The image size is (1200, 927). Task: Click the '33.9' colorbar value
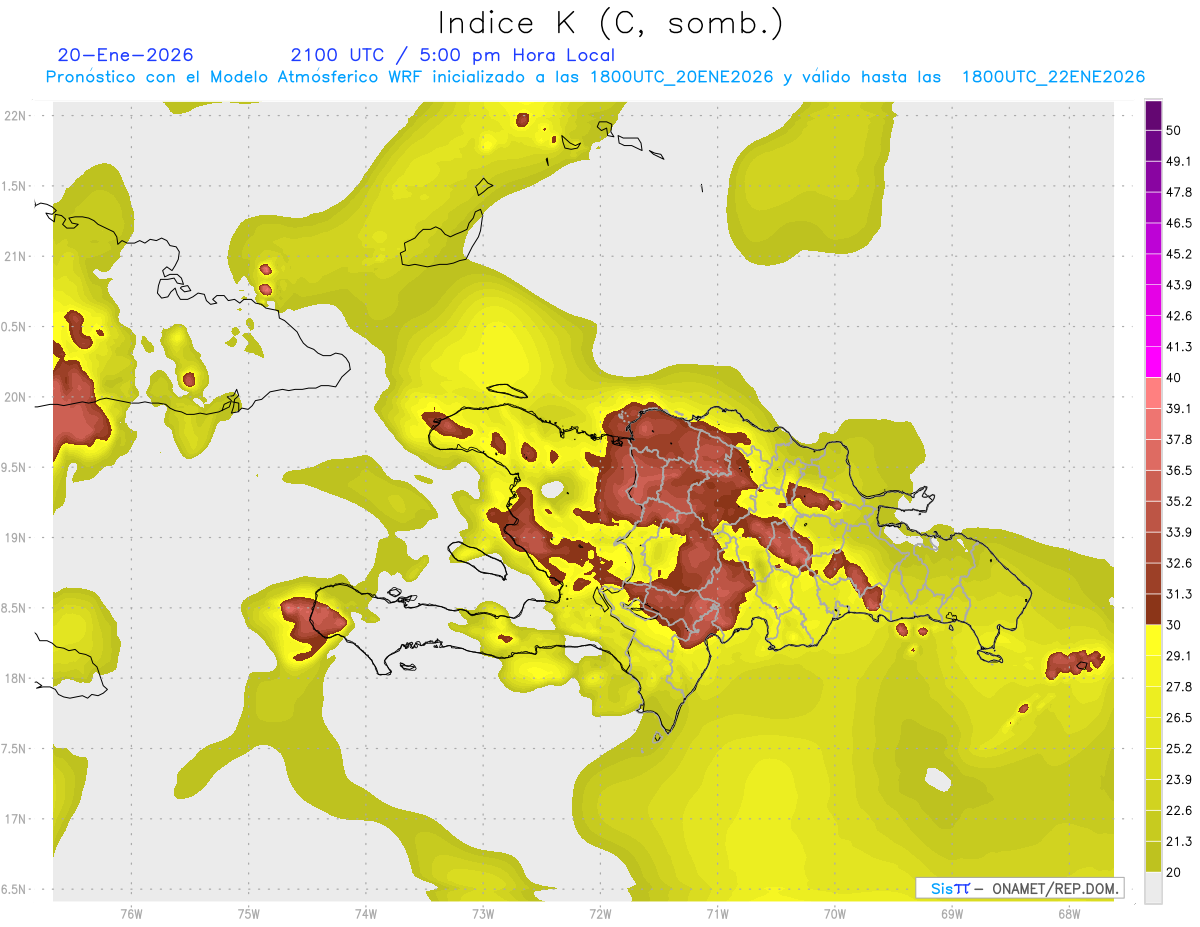point(1179,532)
